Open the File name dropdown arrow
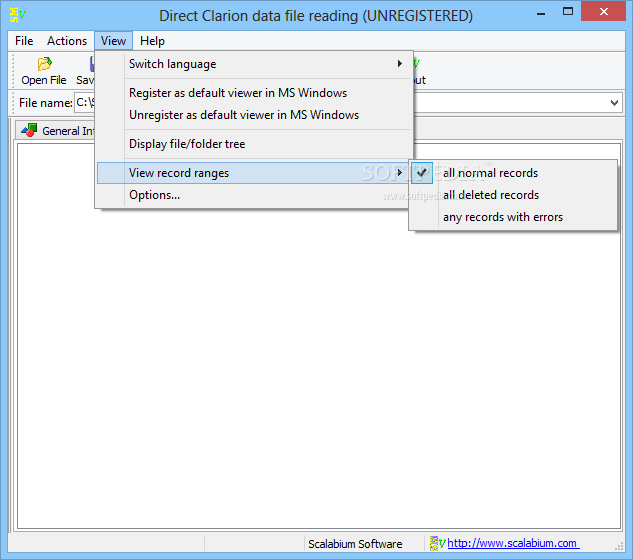633x560 pixels. pos(614,103)
